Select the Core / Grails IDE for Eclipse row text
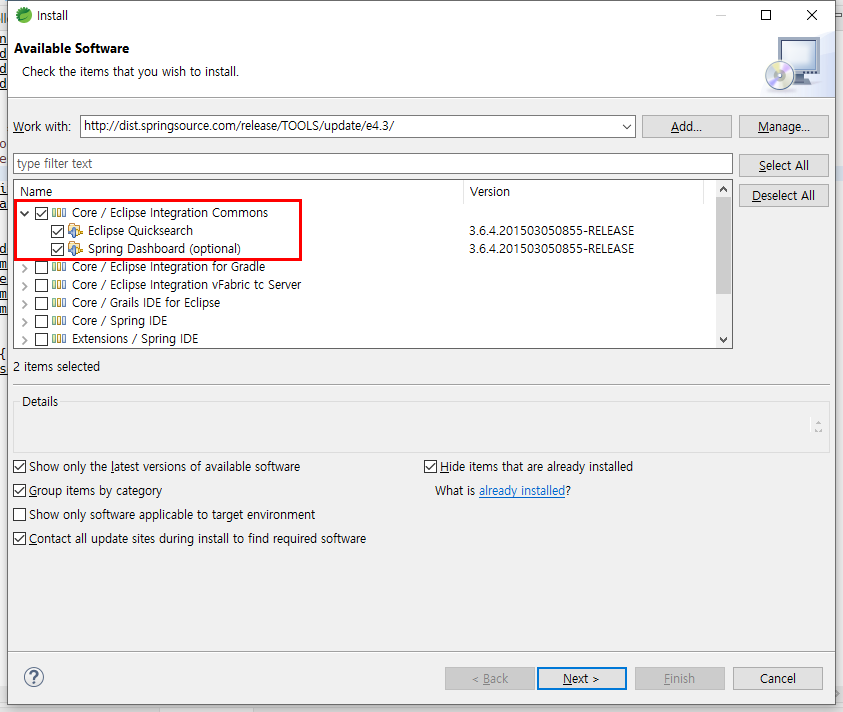 (146, 303)
